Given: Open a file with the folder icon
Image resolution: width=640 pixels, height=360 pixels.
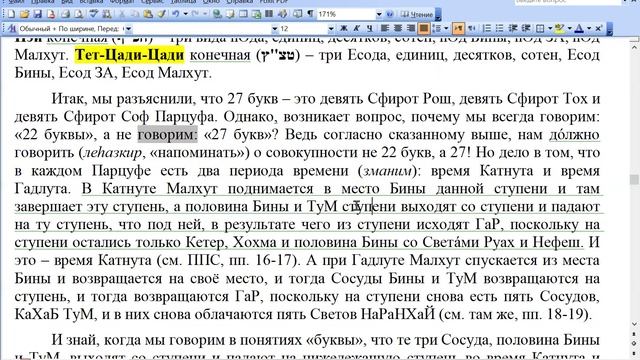Looking at the screenshot, I should pyautogui.click(x=24, y=14).
